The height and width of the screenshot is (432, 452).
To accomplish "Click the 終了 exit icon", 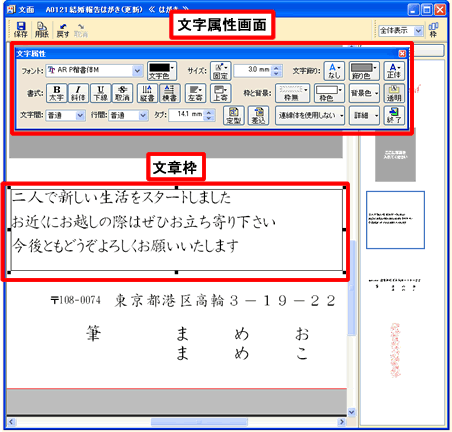I will [394, 115].
